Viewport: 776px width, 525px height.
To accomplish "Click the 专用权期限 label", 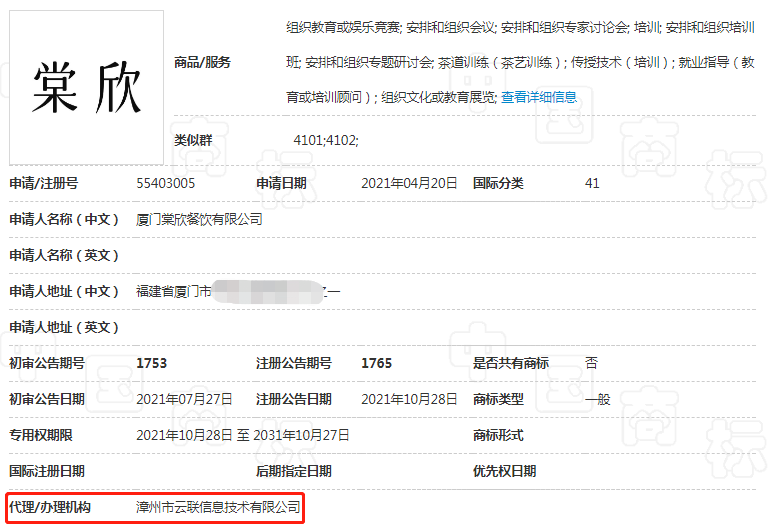I will pos(41,435).
